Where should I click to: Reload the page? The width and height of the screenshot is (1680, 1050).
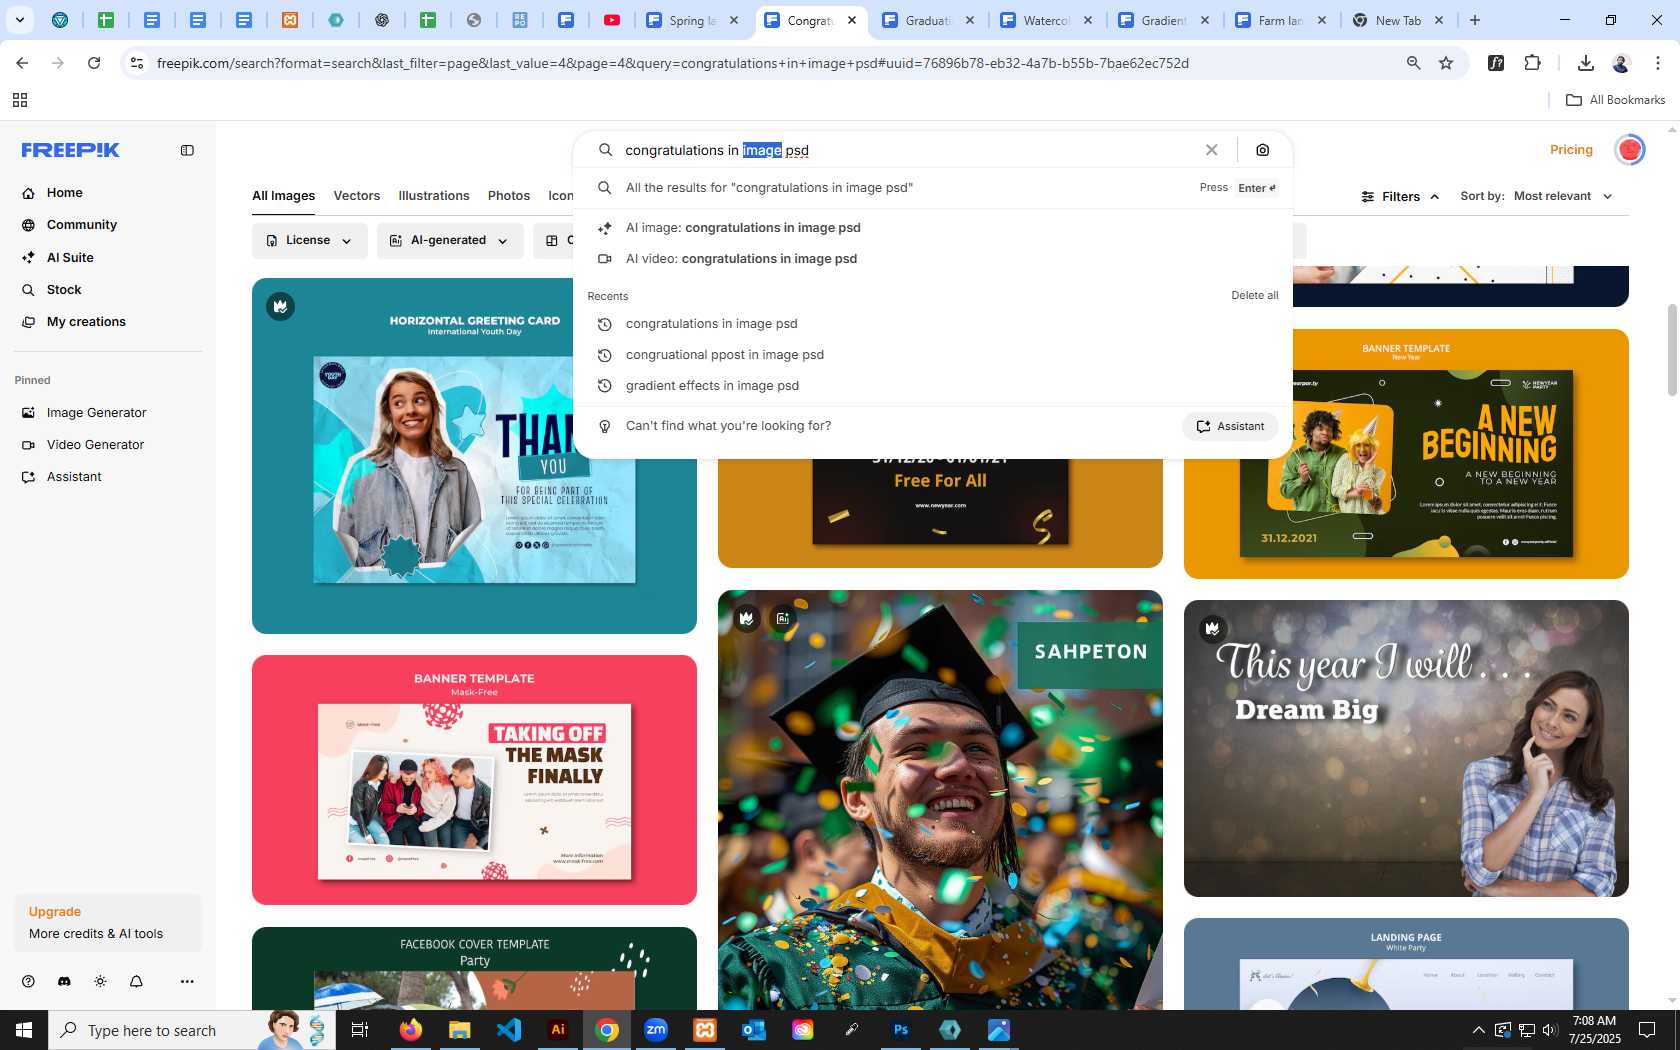[x=94, y=63]
